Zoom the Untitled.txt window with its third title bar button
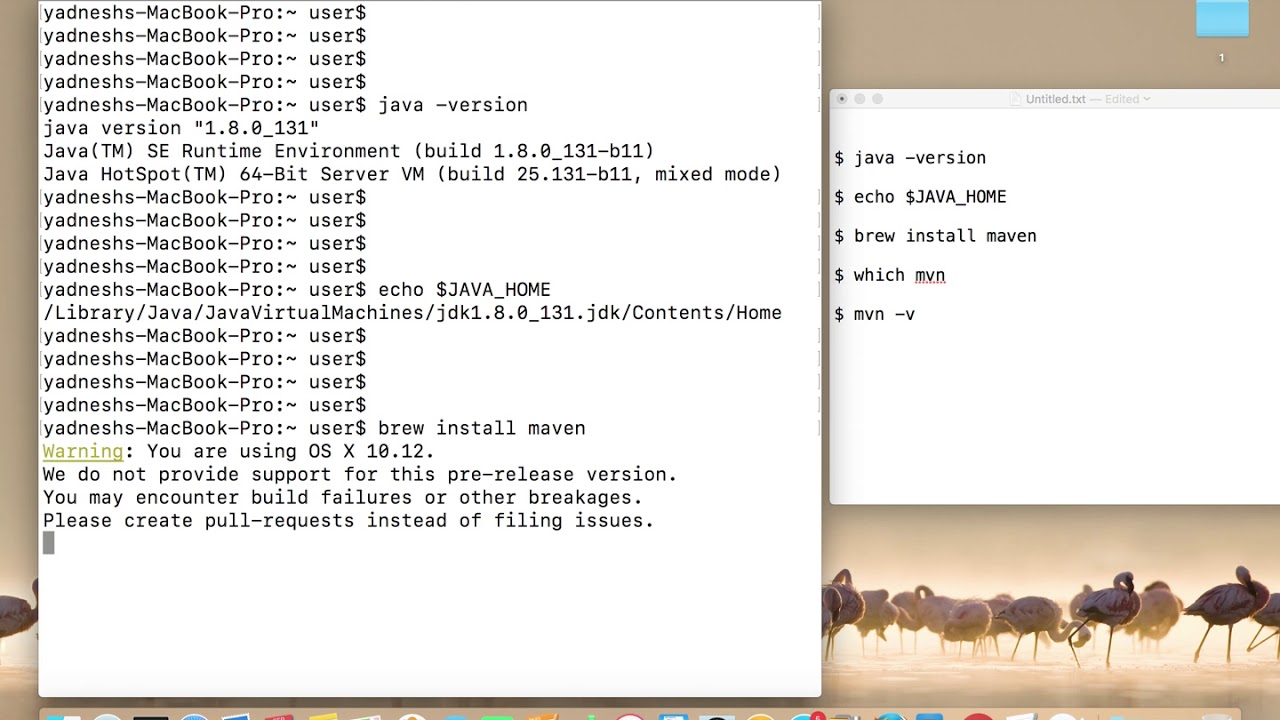1280x720 pixels. (x=878, y=99)
